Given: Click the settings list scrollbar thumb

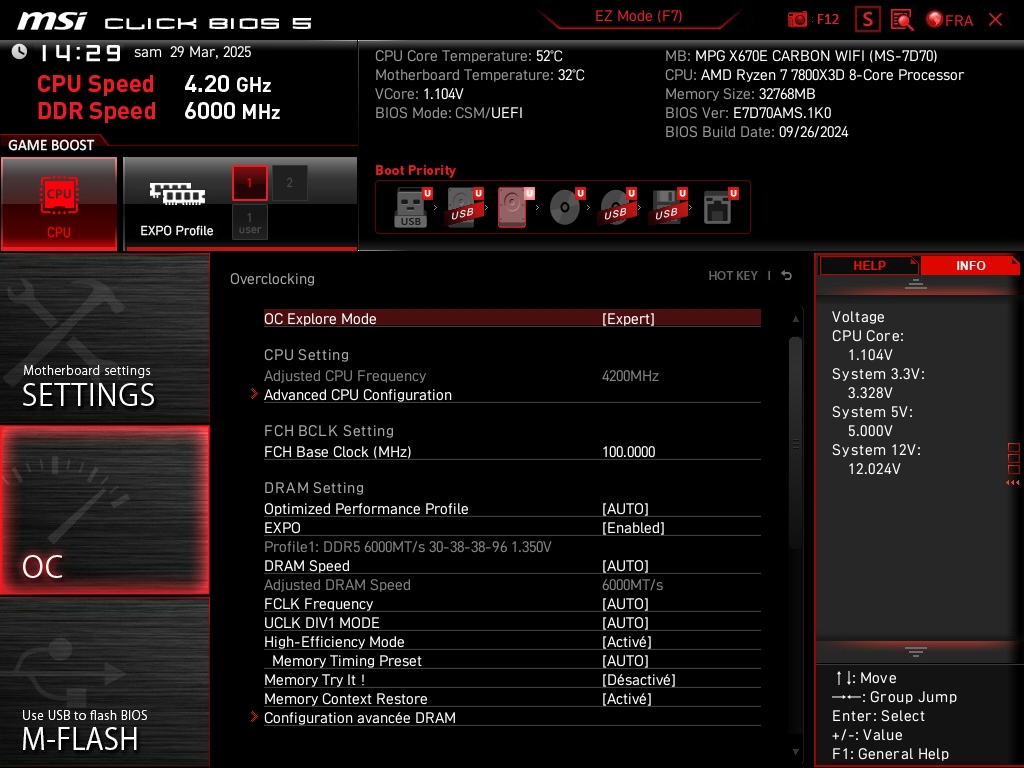Looking at the screenshot, I should coord(795,444).
